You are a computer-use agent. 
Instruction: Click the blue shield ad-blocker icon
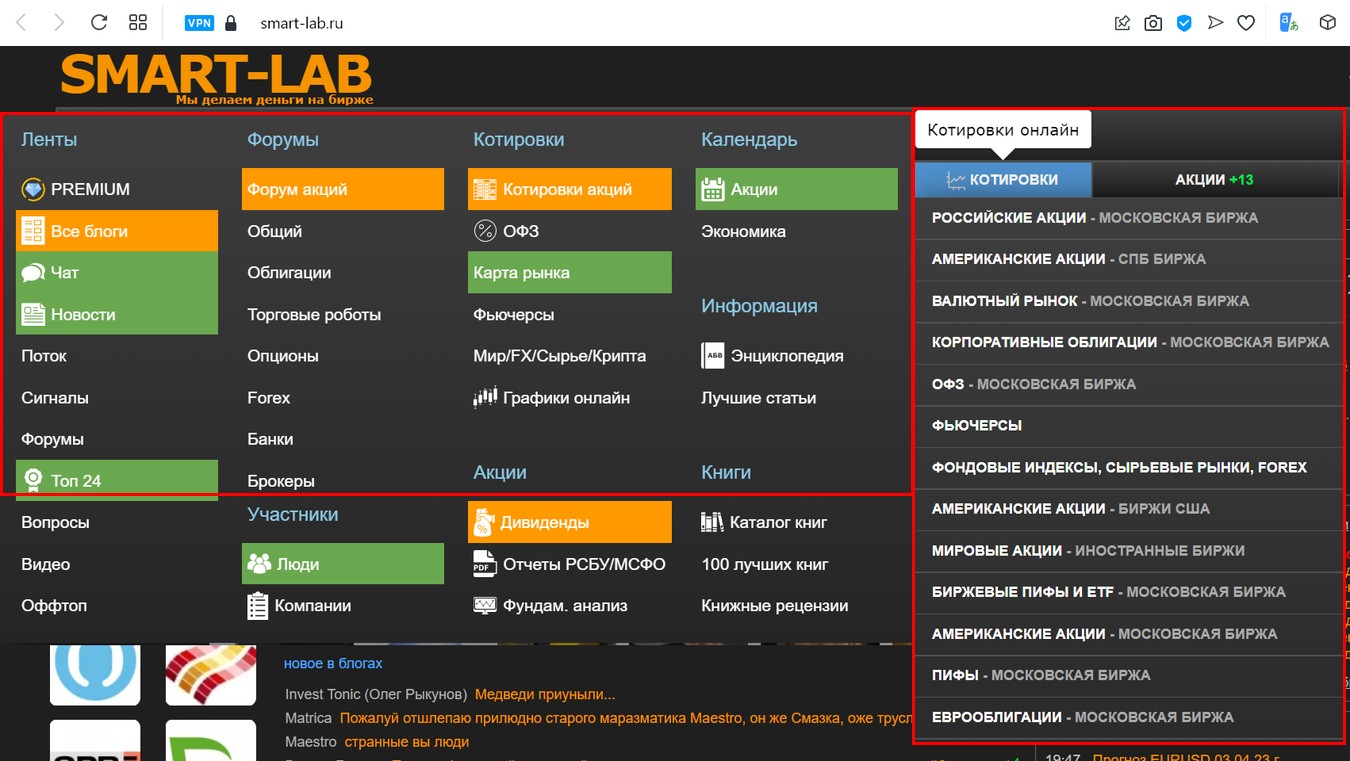pyautogui.click(x=1184, y=22)
